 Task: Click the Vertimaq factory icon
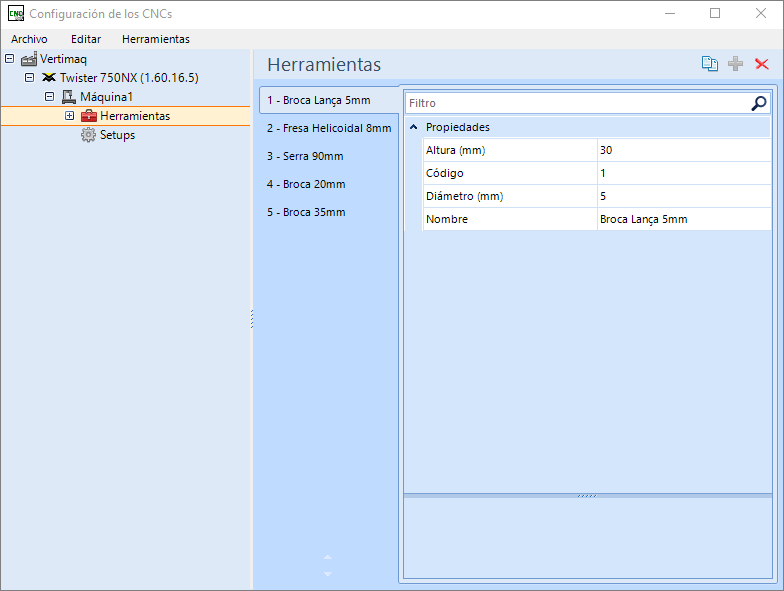(x=29, y=59)
